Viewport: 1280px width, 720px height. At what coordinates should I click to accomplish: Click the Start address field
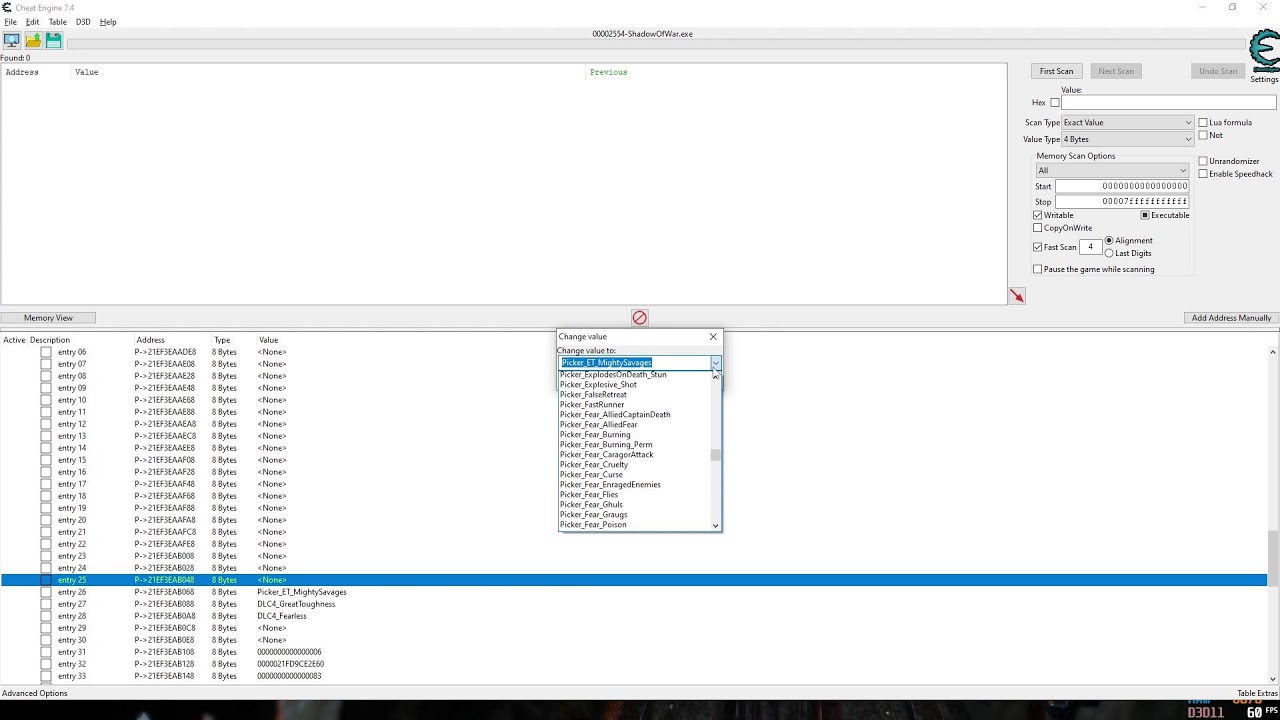[1122, 186]
